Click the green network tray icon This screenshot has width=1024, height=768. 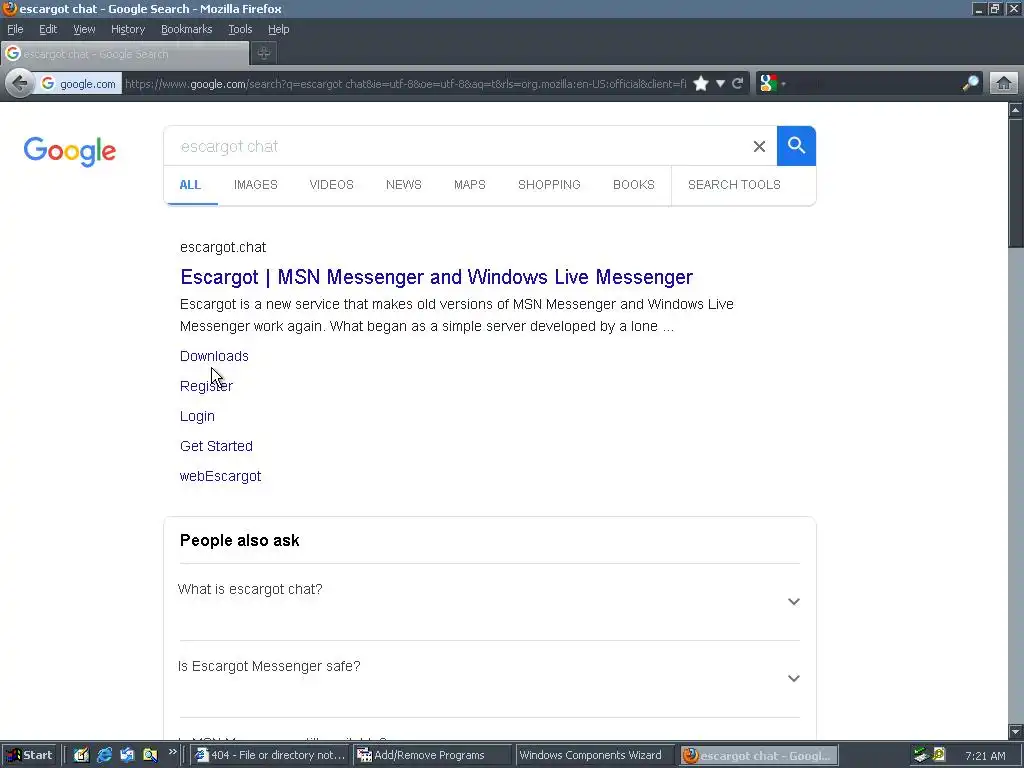click(921, 755)
